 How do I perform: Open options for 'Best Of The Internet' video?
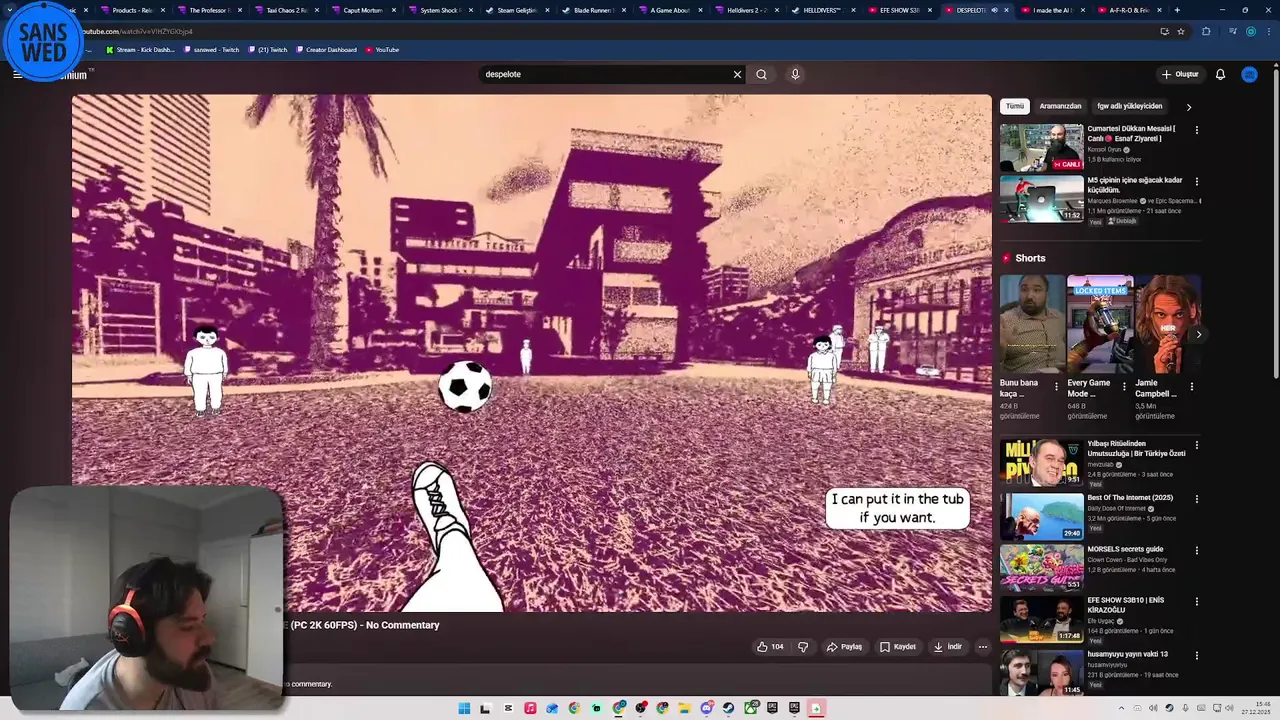(1196, 499)
